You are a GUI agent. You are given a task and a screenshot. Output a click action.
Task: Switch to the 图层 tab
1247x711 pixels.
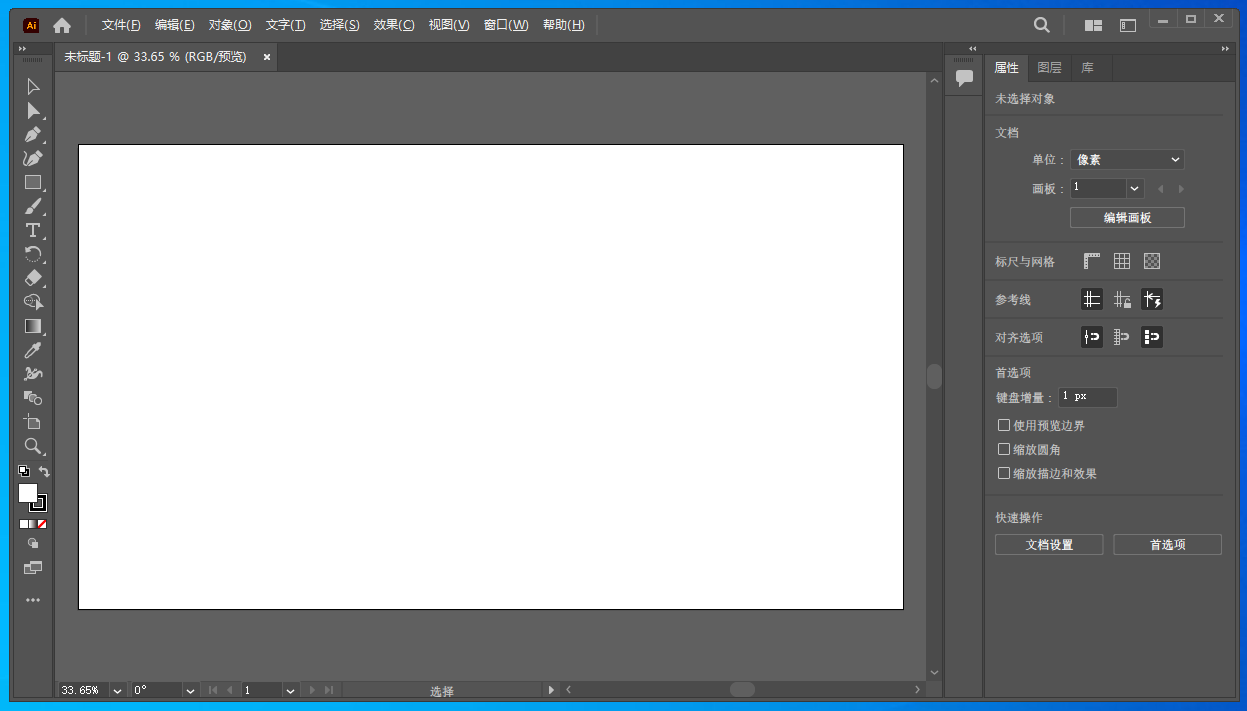(x=1049, y=68)
